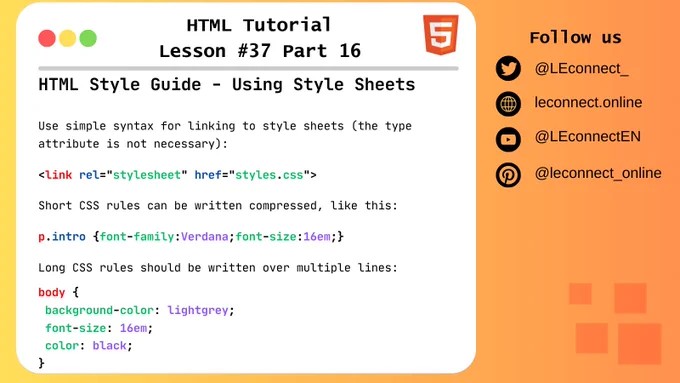Viewport: 680px width, 383px height.
Task: Click the link rel="stylesheet" code line
Action: point(177,175)
